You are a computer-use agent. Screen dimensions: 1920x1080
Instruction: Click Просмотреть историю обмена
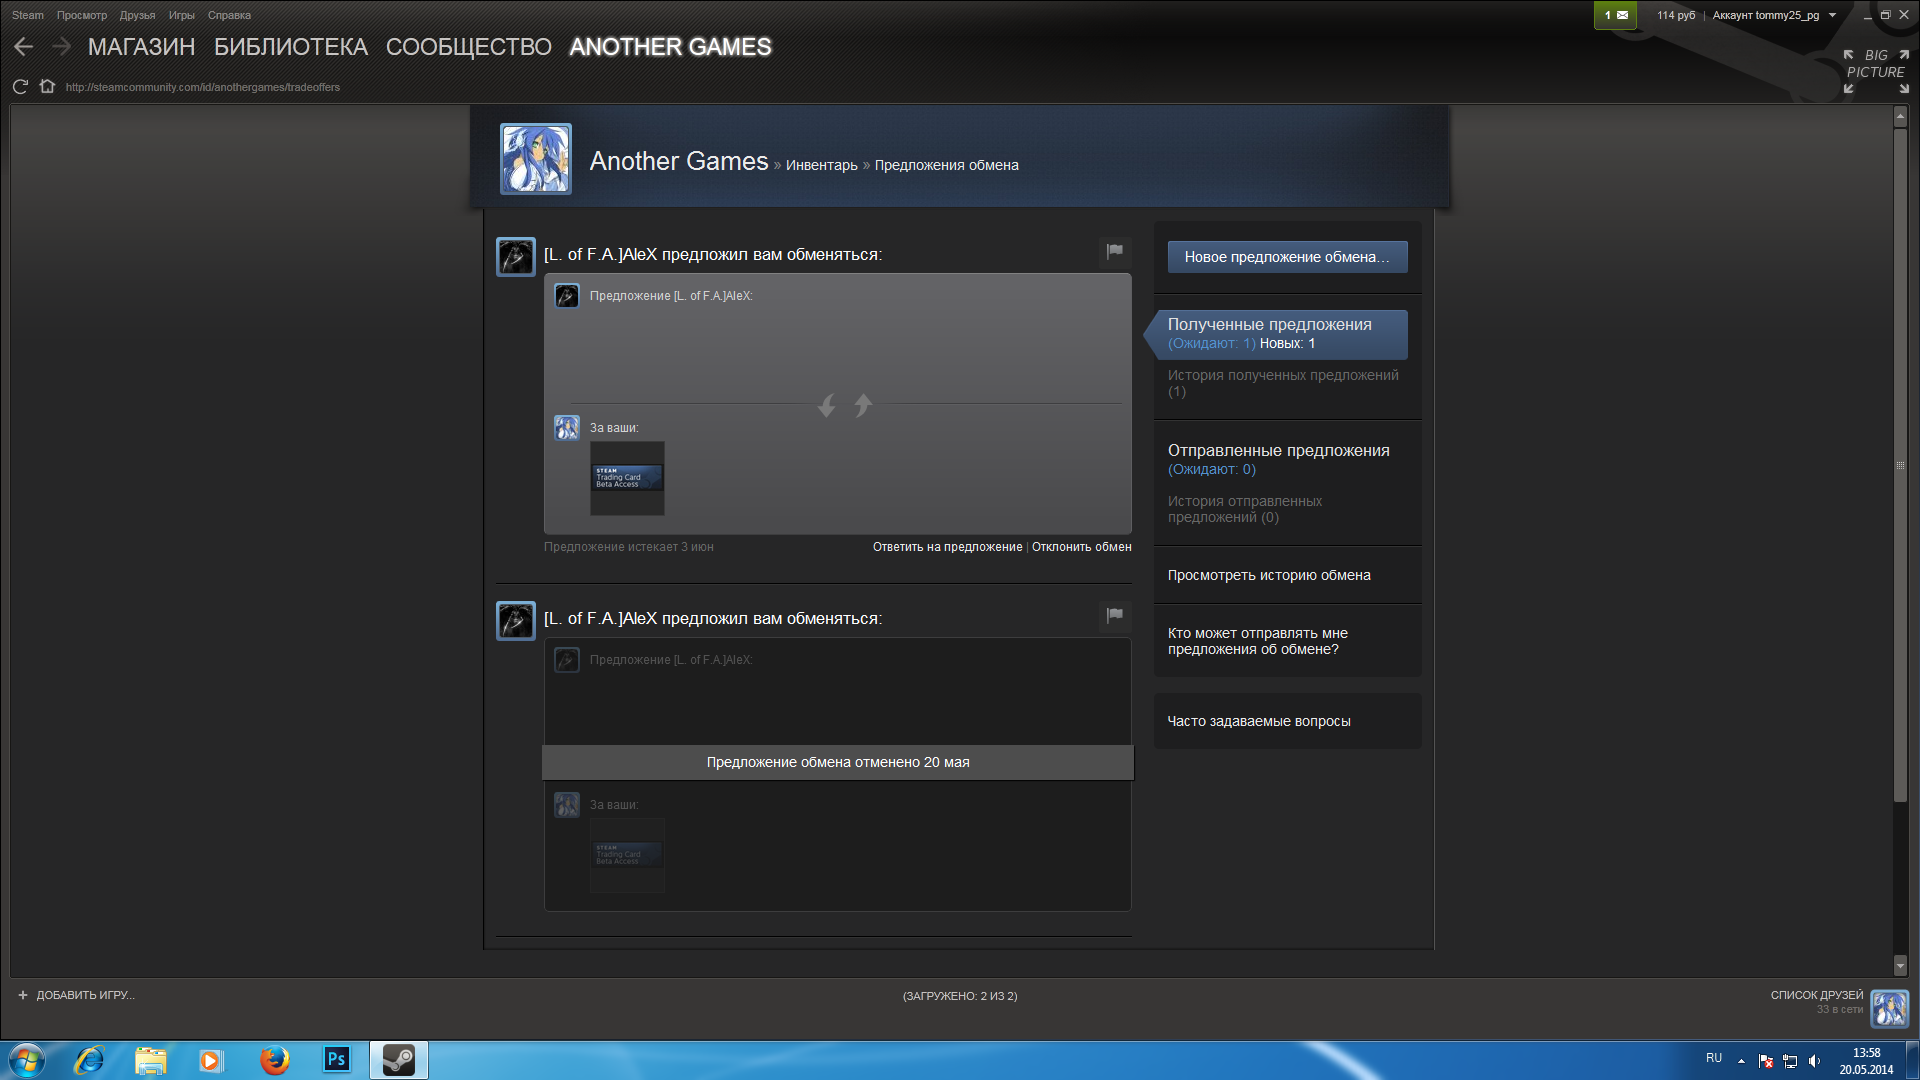[x=1269, y=575]
